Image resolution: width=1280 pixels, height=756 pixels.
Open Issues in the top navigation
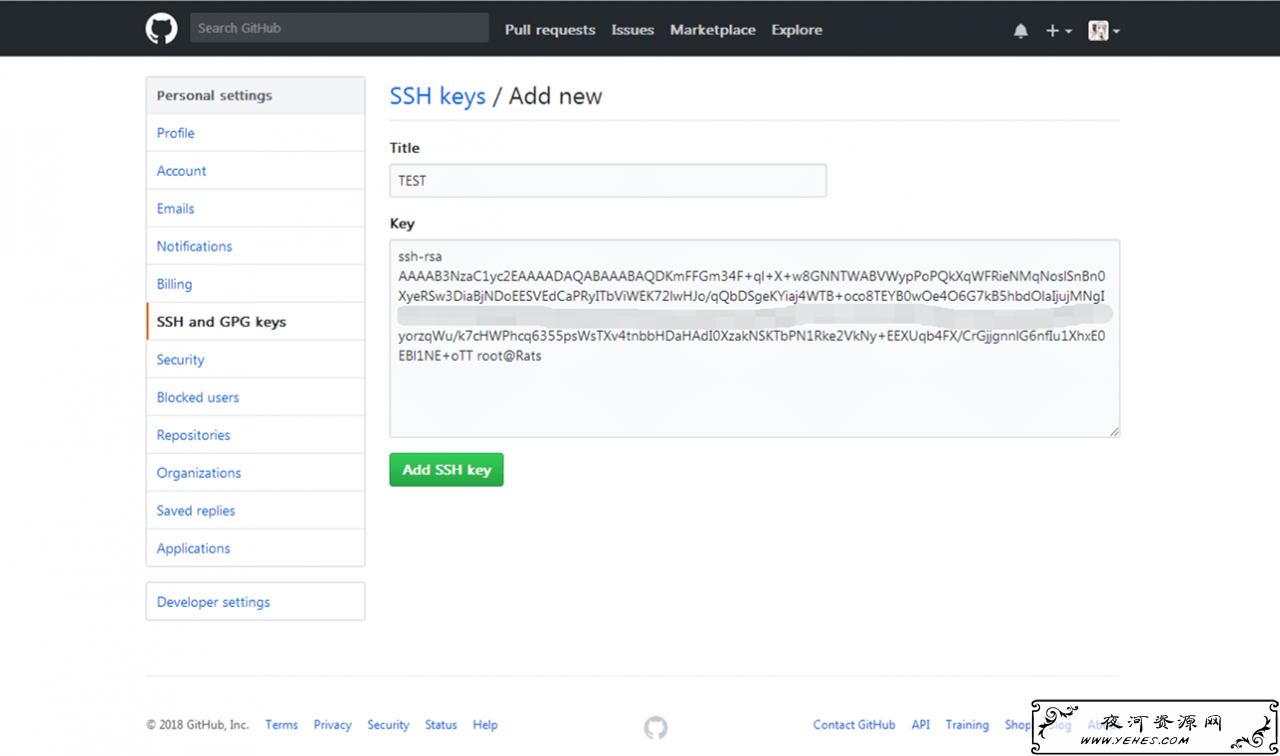pos(633,30)
